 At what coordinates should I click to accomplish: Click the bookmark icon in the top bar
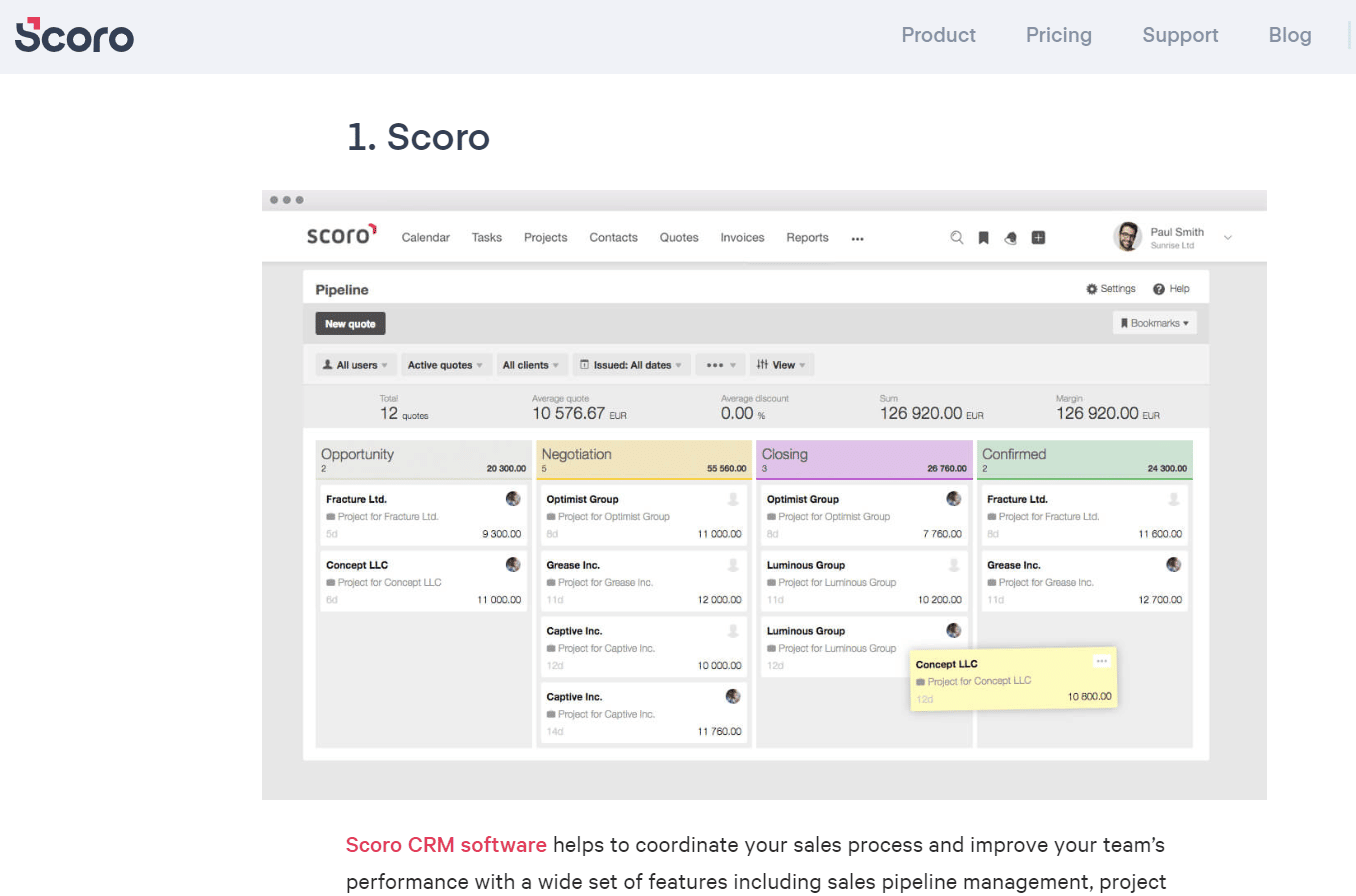pos(983,238)
